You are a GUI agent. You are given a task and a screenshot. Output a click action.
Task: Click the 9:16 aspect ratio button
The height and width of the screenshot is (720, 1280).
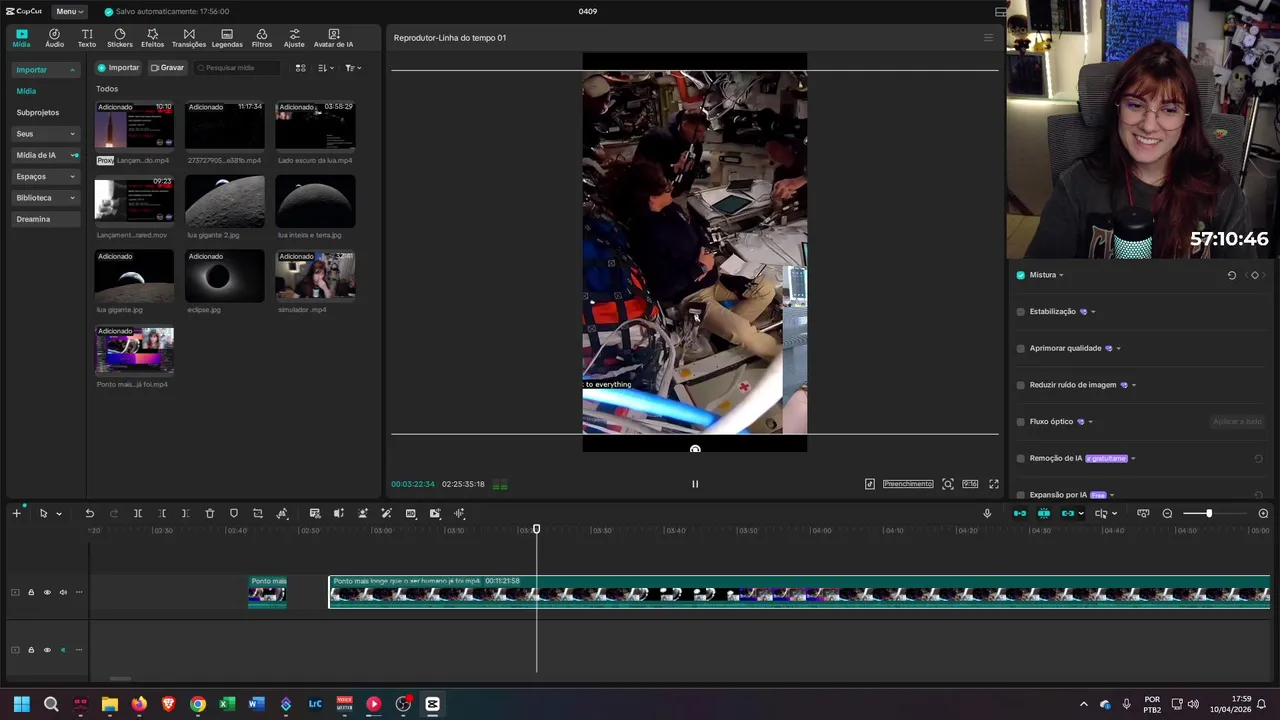point(970,484)
